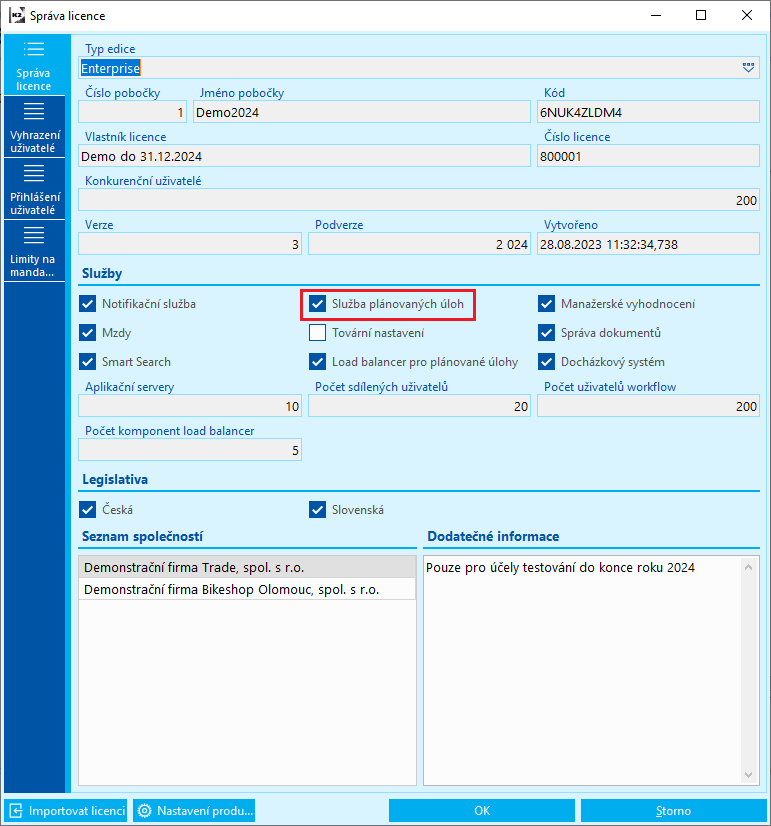Confirm with the OK button

point(482,811)
